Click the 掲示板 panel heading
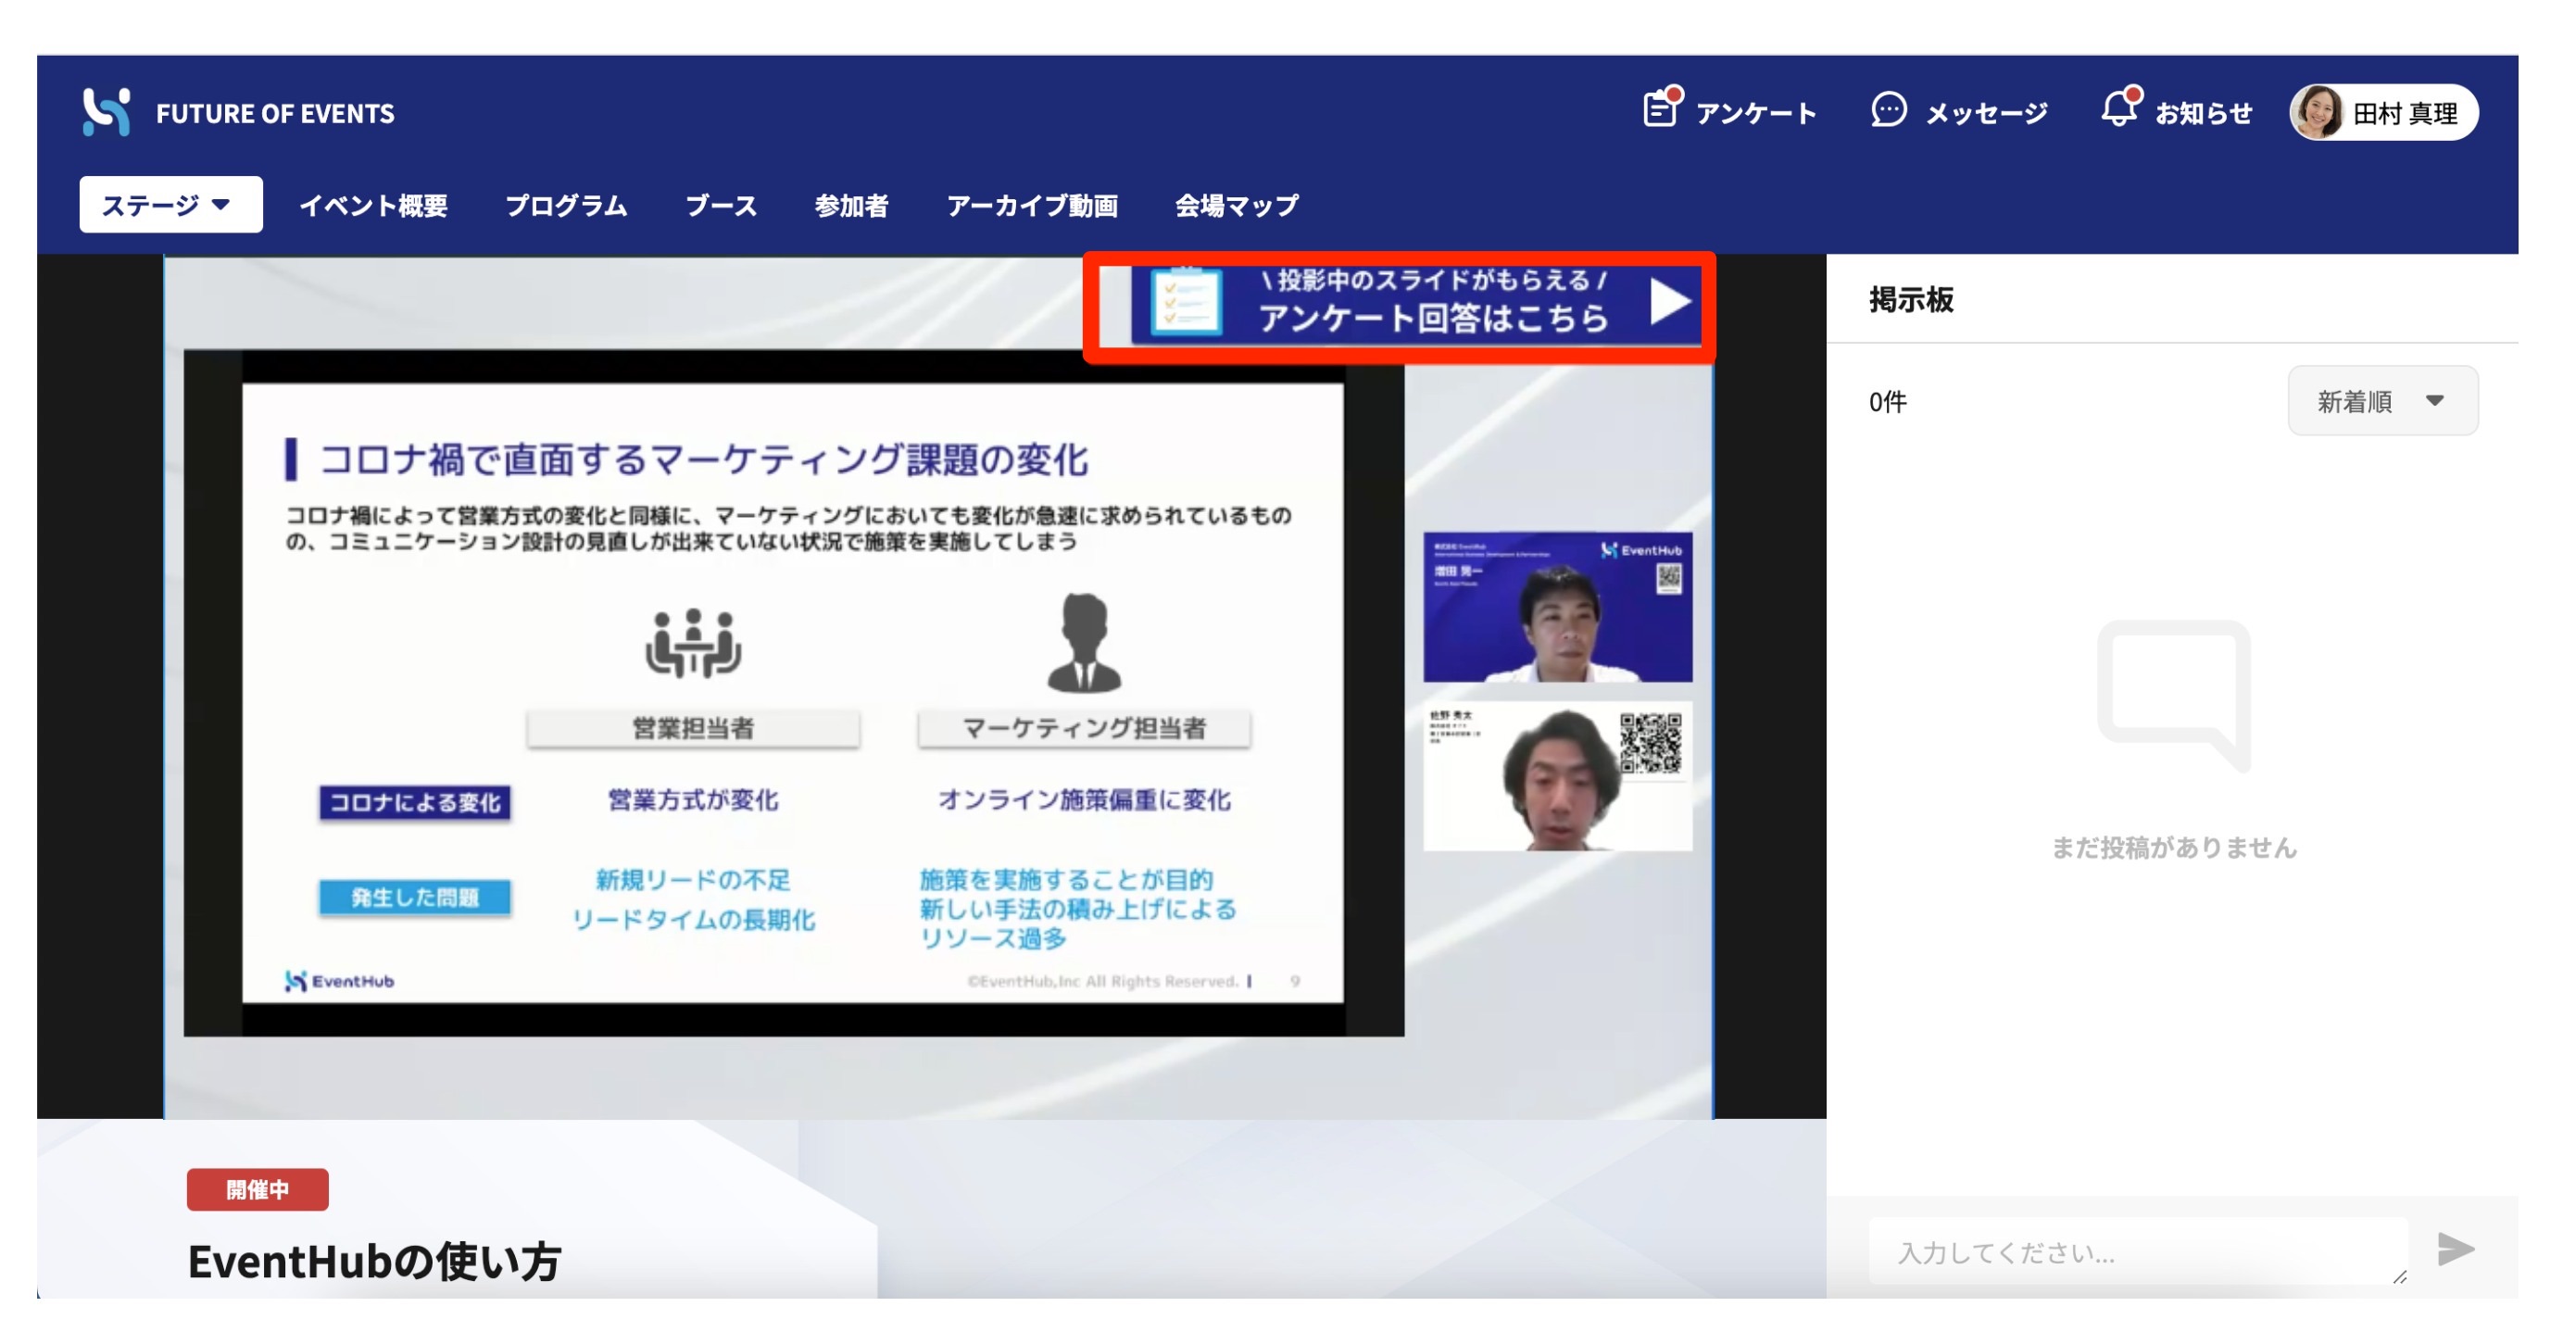Screen dimensions: 2576x1332 (1910, 299)
